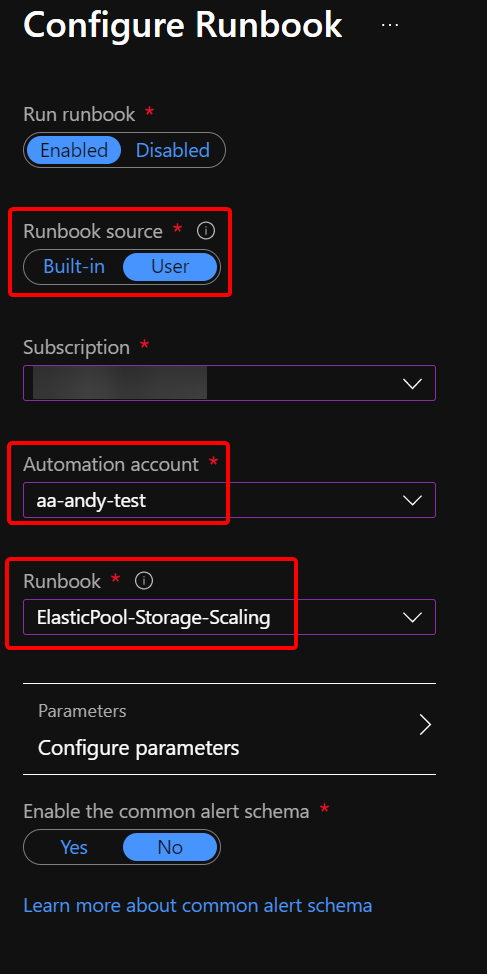Screen dimensions: 487x974
Task: Click the info icon next to Runbook source
Action: click(206, 231)
